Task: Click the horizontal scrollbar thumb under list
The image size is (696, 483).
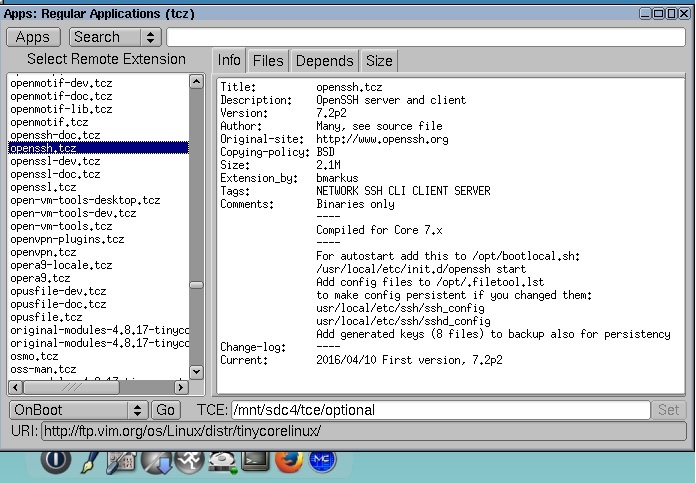Action: pyautogui.click(x=71, y=388)
